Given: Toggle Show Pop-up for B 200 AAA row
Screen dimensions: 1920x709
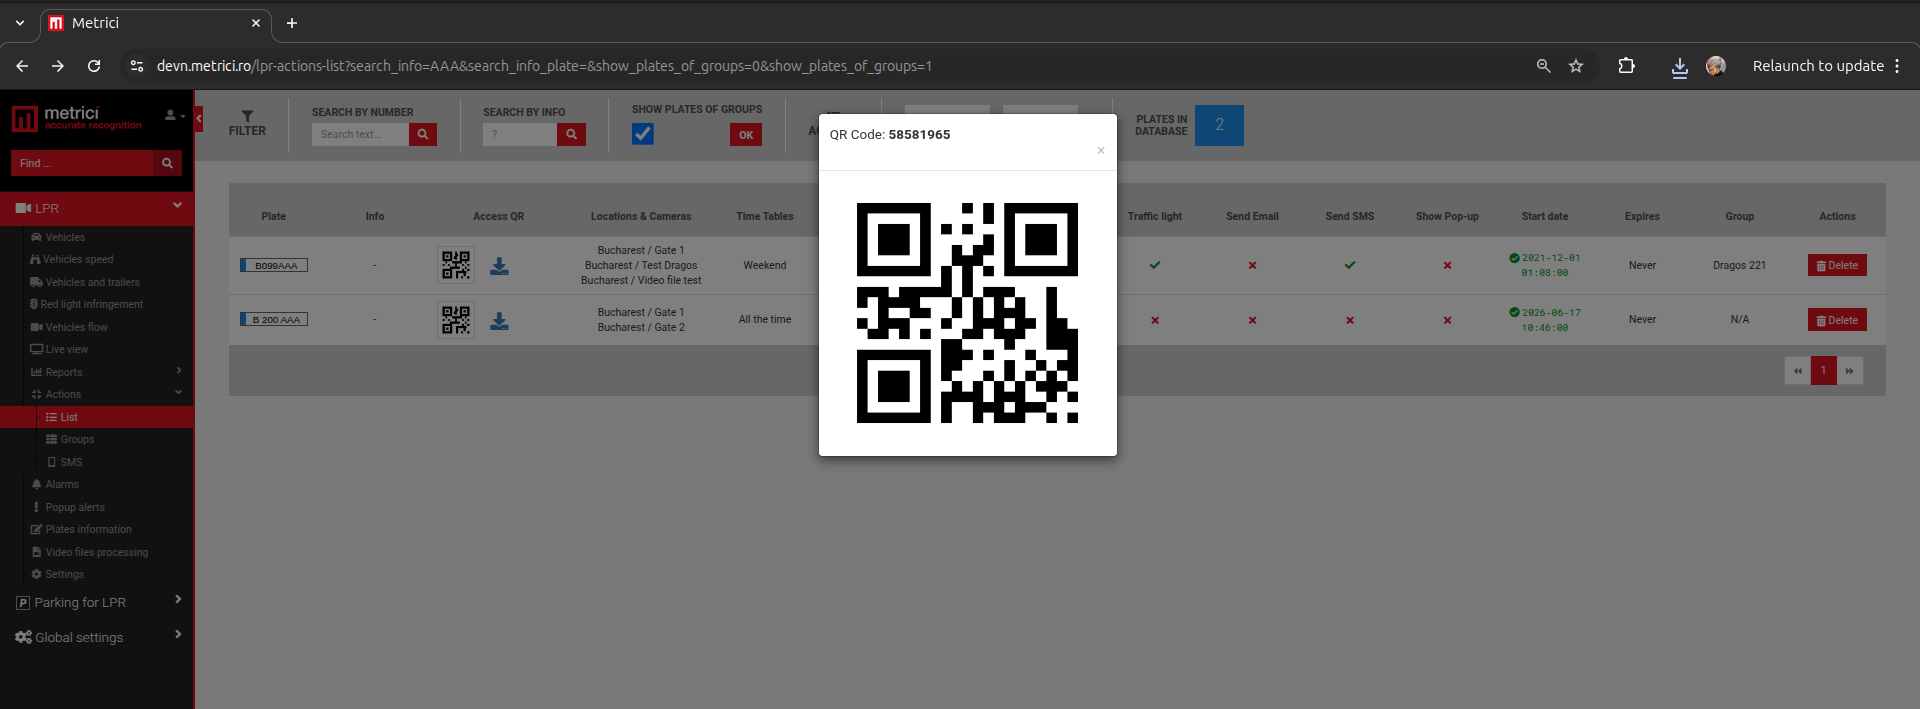Looking at the screenshot, I should pyautogui.click(x=1447, y=320).
